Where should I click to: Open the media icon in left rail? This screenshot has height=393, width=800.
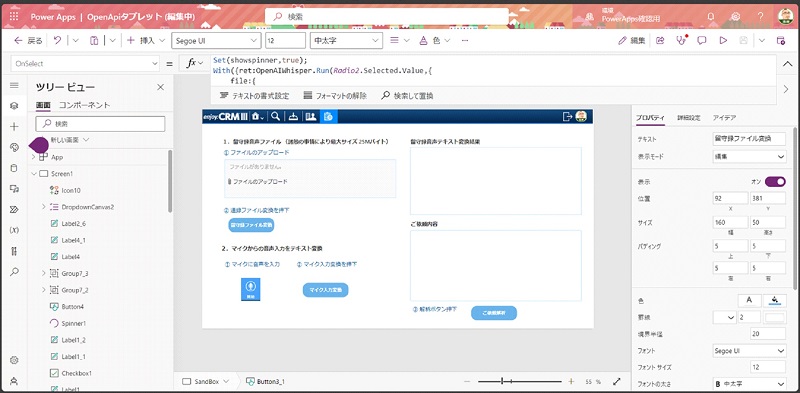click(14, 189)
